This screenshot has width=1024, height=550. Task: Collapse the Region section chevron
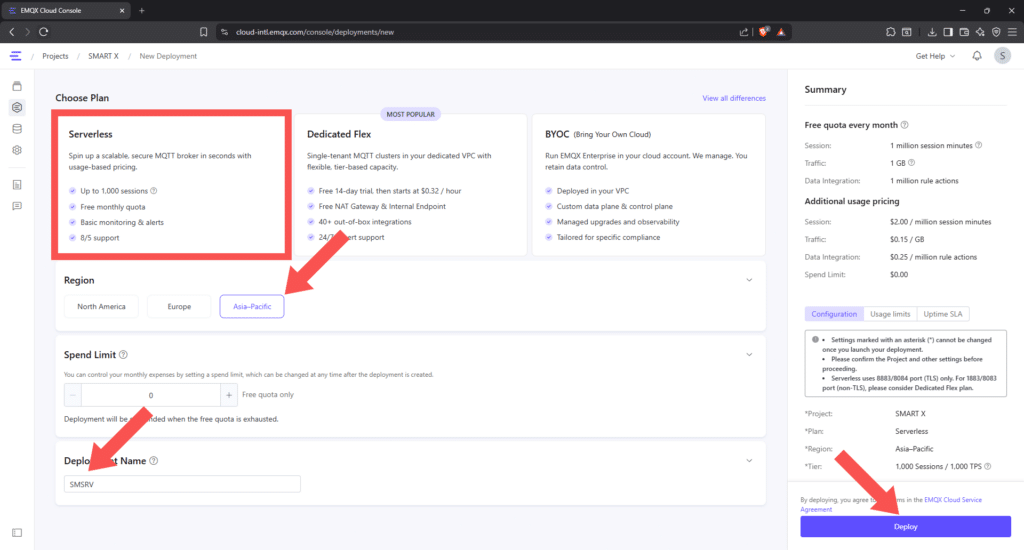pos(749,280)
